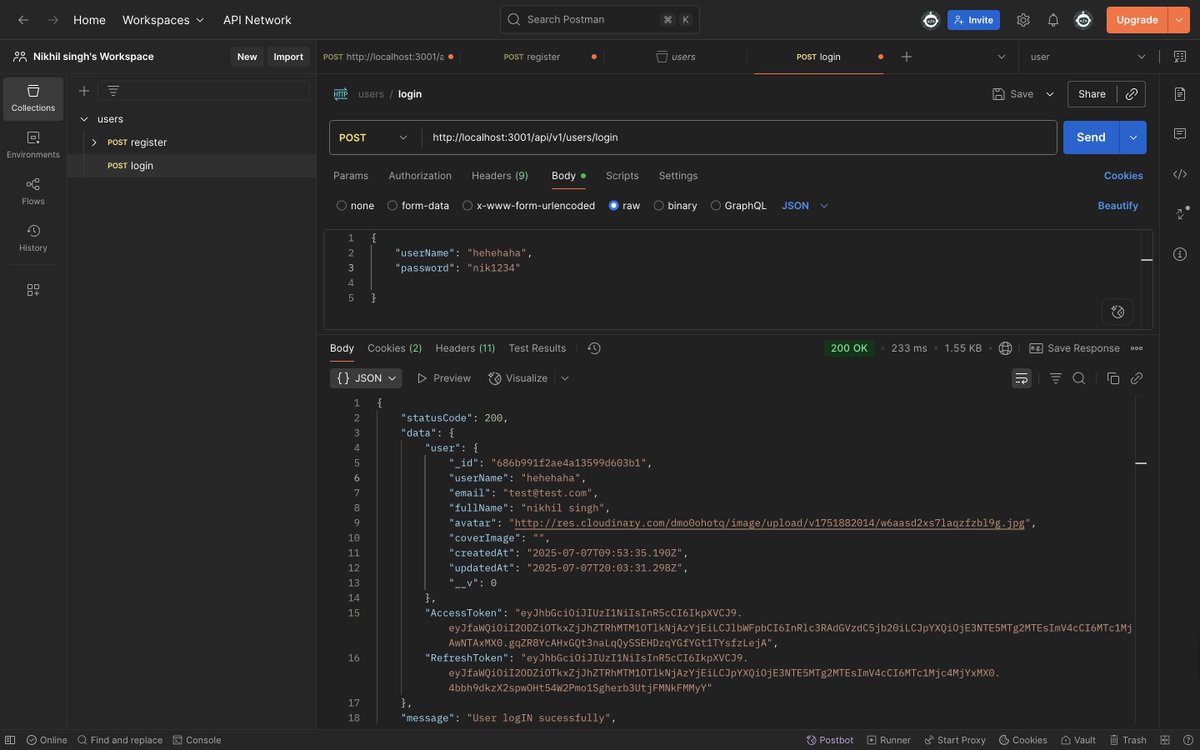1200x750 pixels.
Task: Click the Postbot icon in body editor
Action: 1117,311
